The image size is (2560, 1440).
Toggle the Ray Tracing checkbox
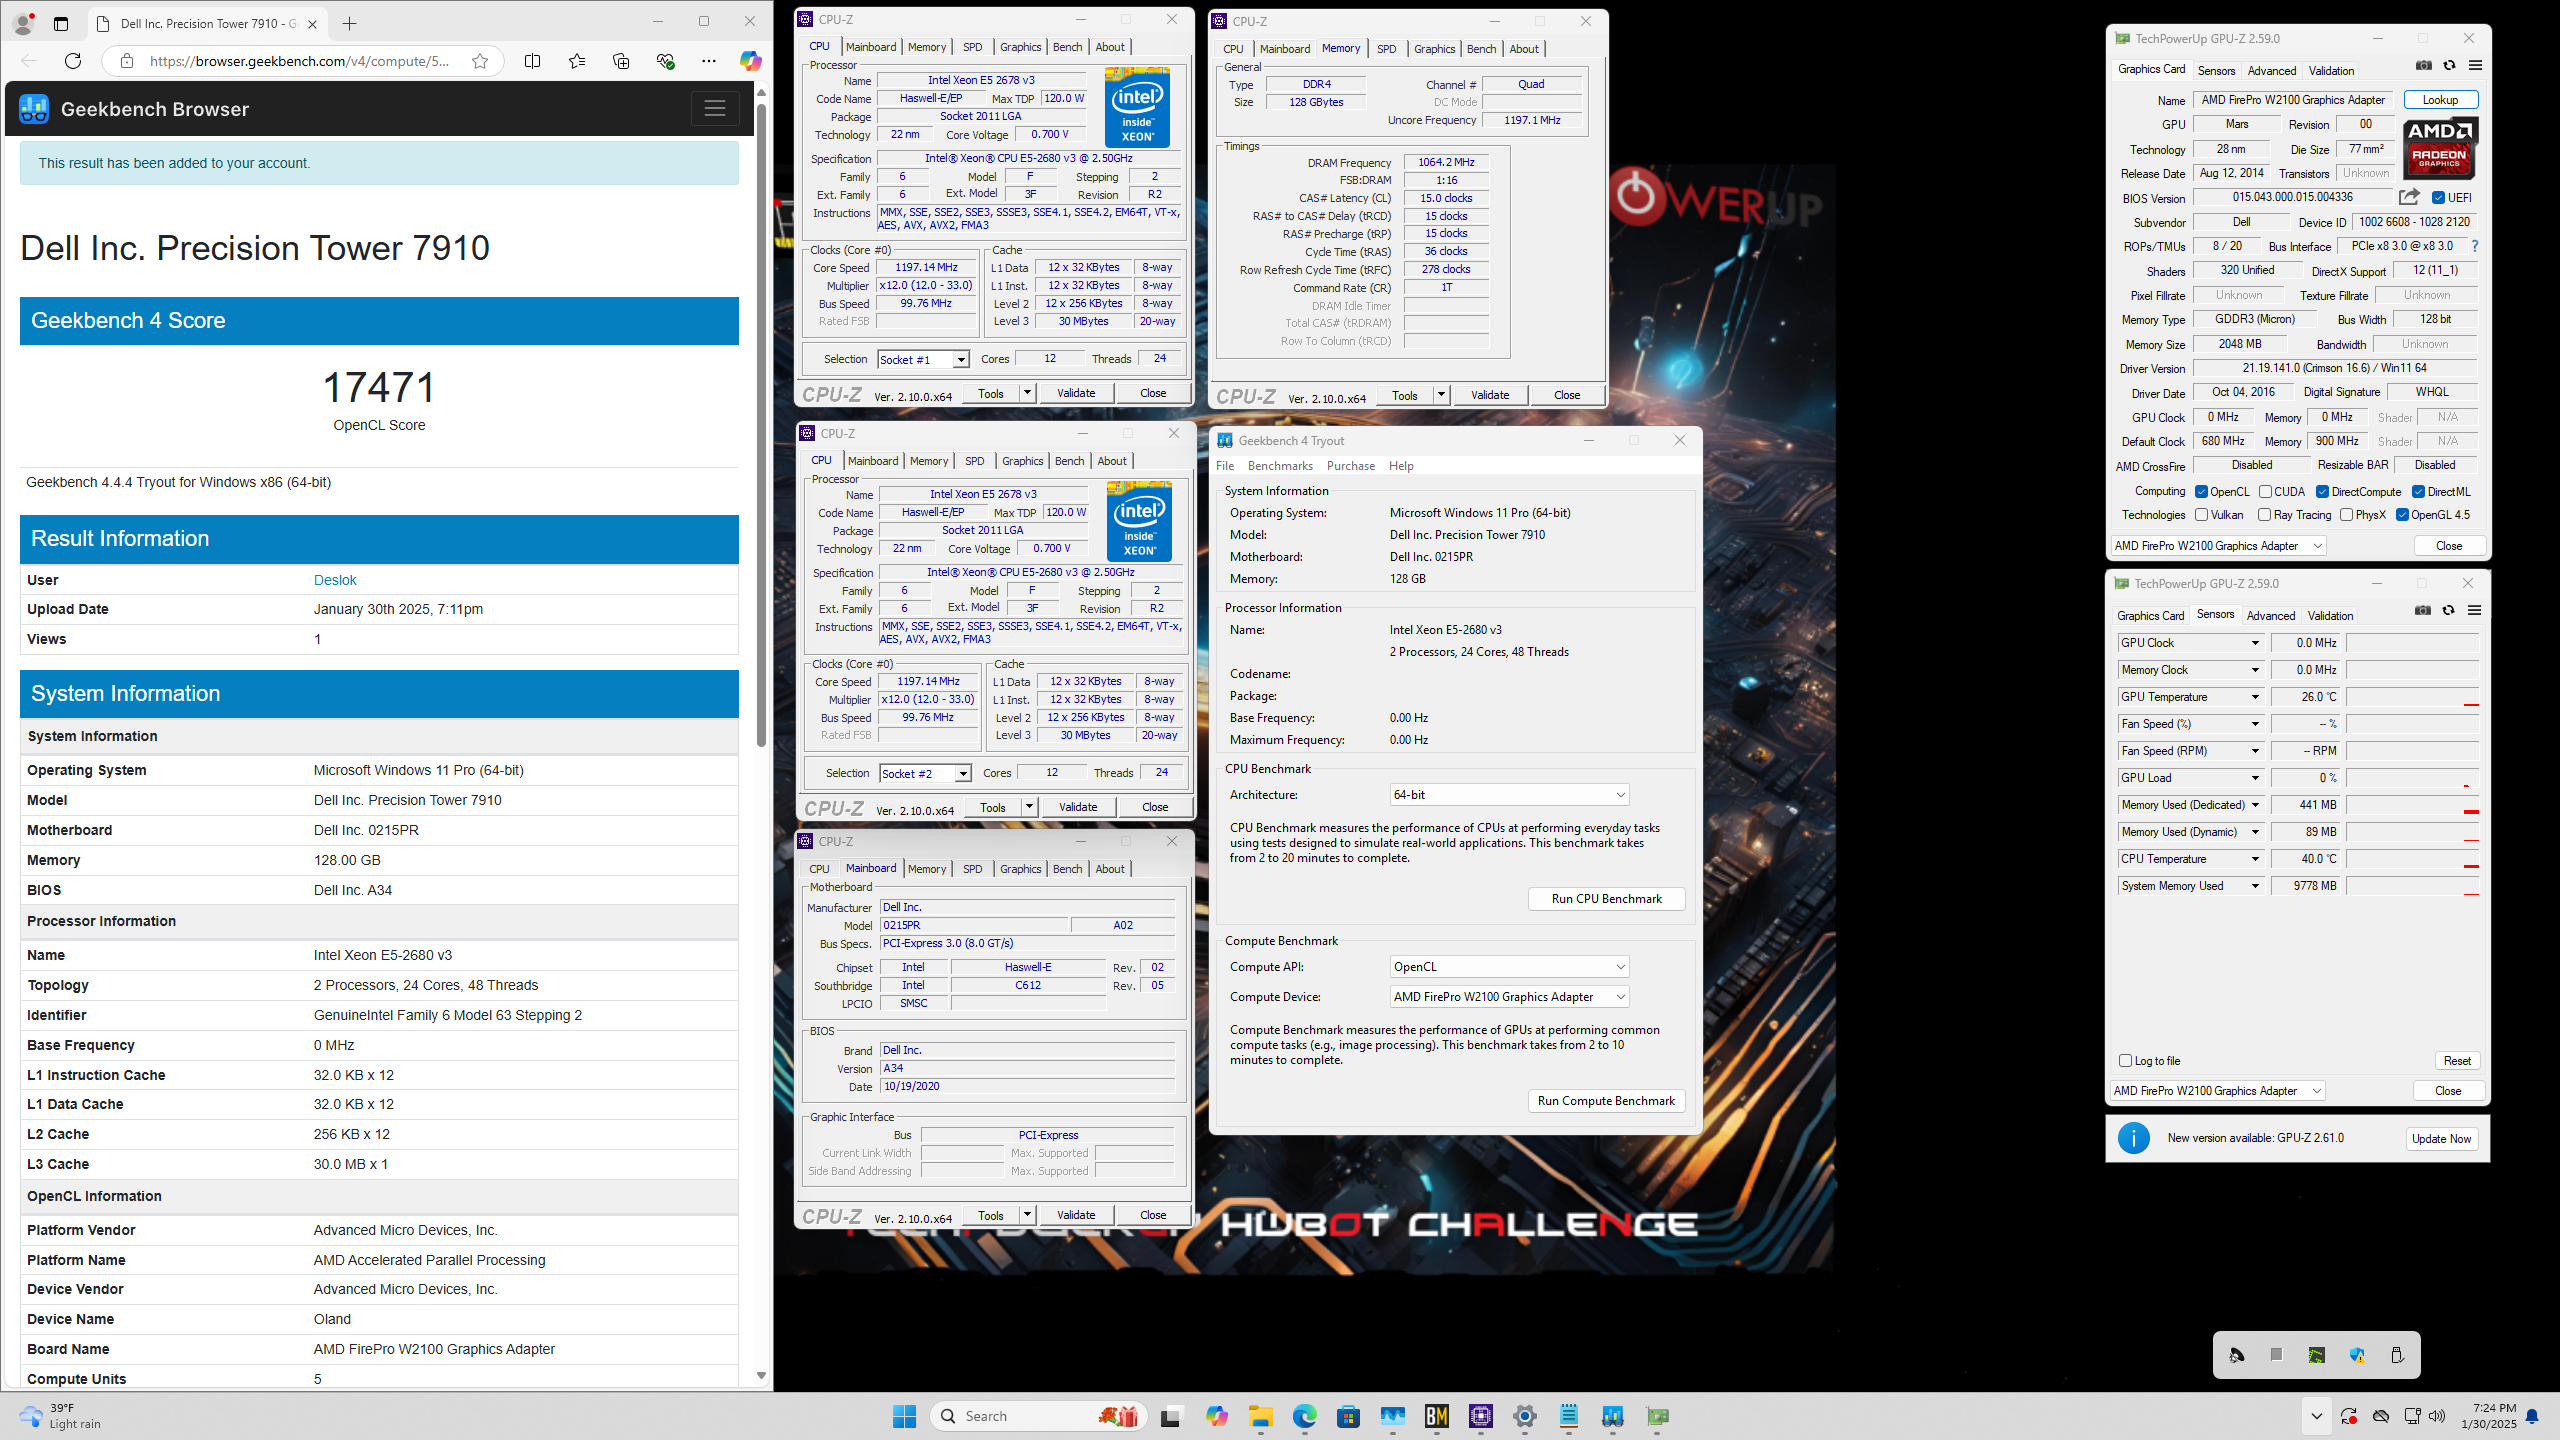coord(2264,515)
